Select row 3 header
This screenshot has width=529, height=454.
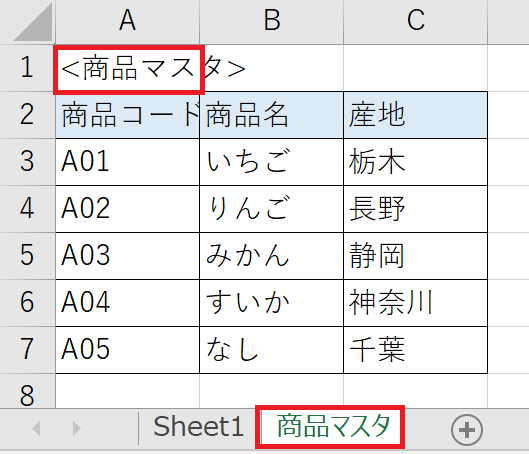[x=27, y=162]
